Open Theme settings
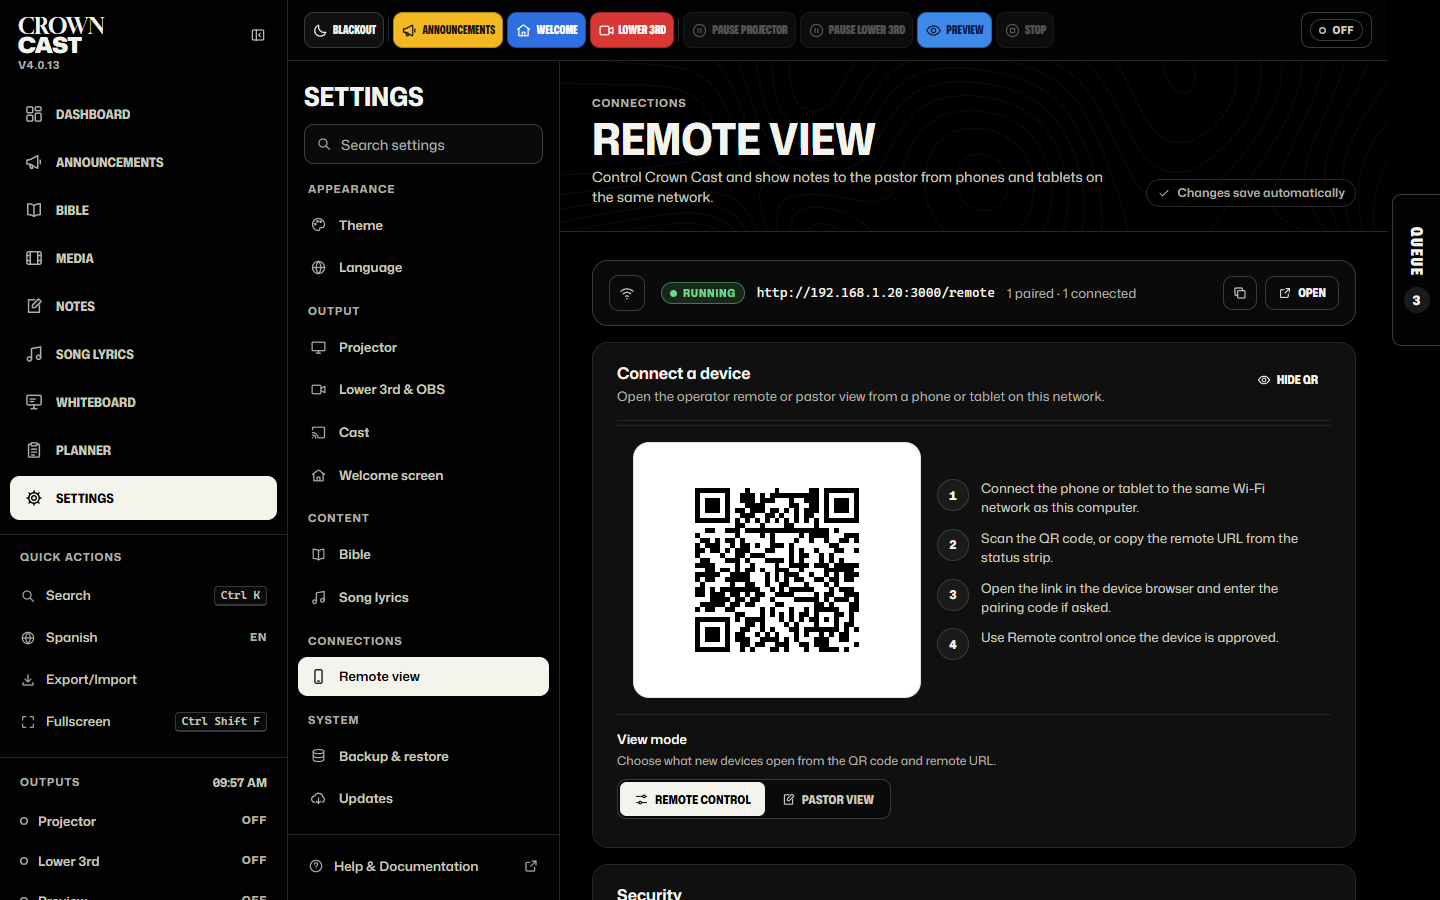 [423, 225]
